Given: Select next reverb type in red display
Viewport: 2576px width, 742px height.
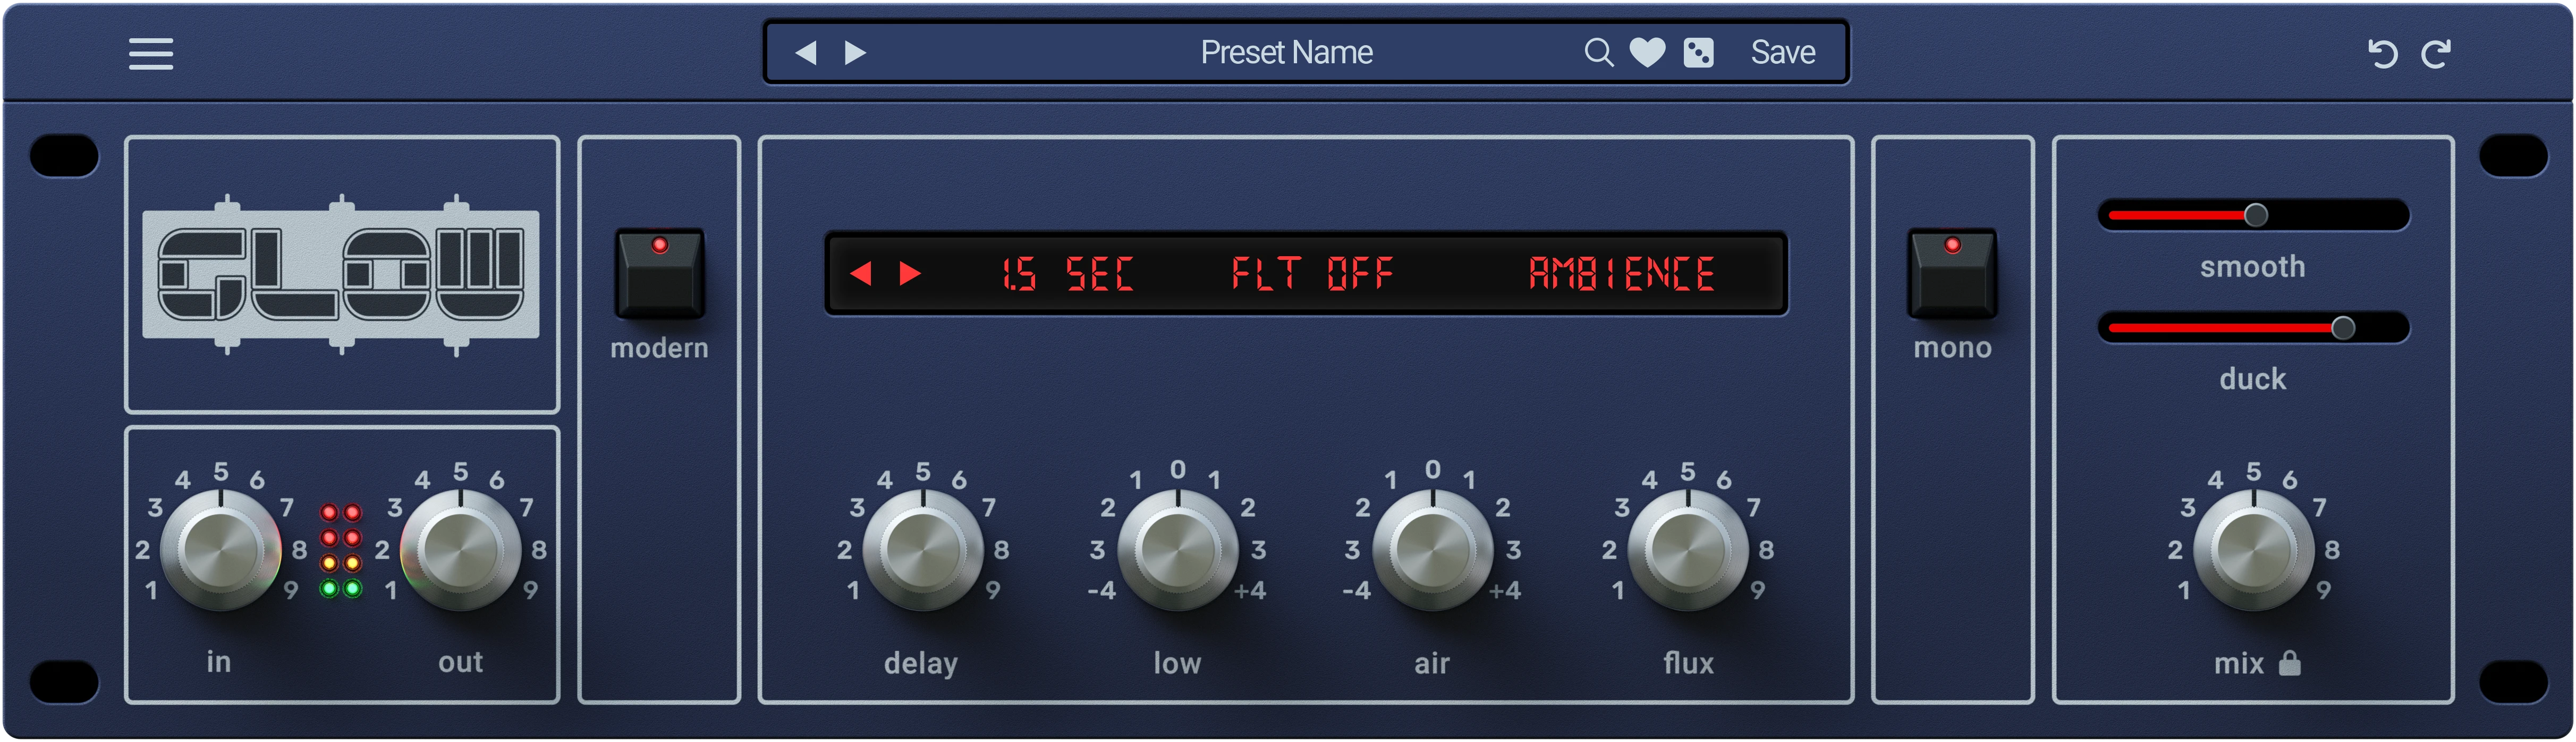Looking at the screenshot, I should tap(909, 273).
